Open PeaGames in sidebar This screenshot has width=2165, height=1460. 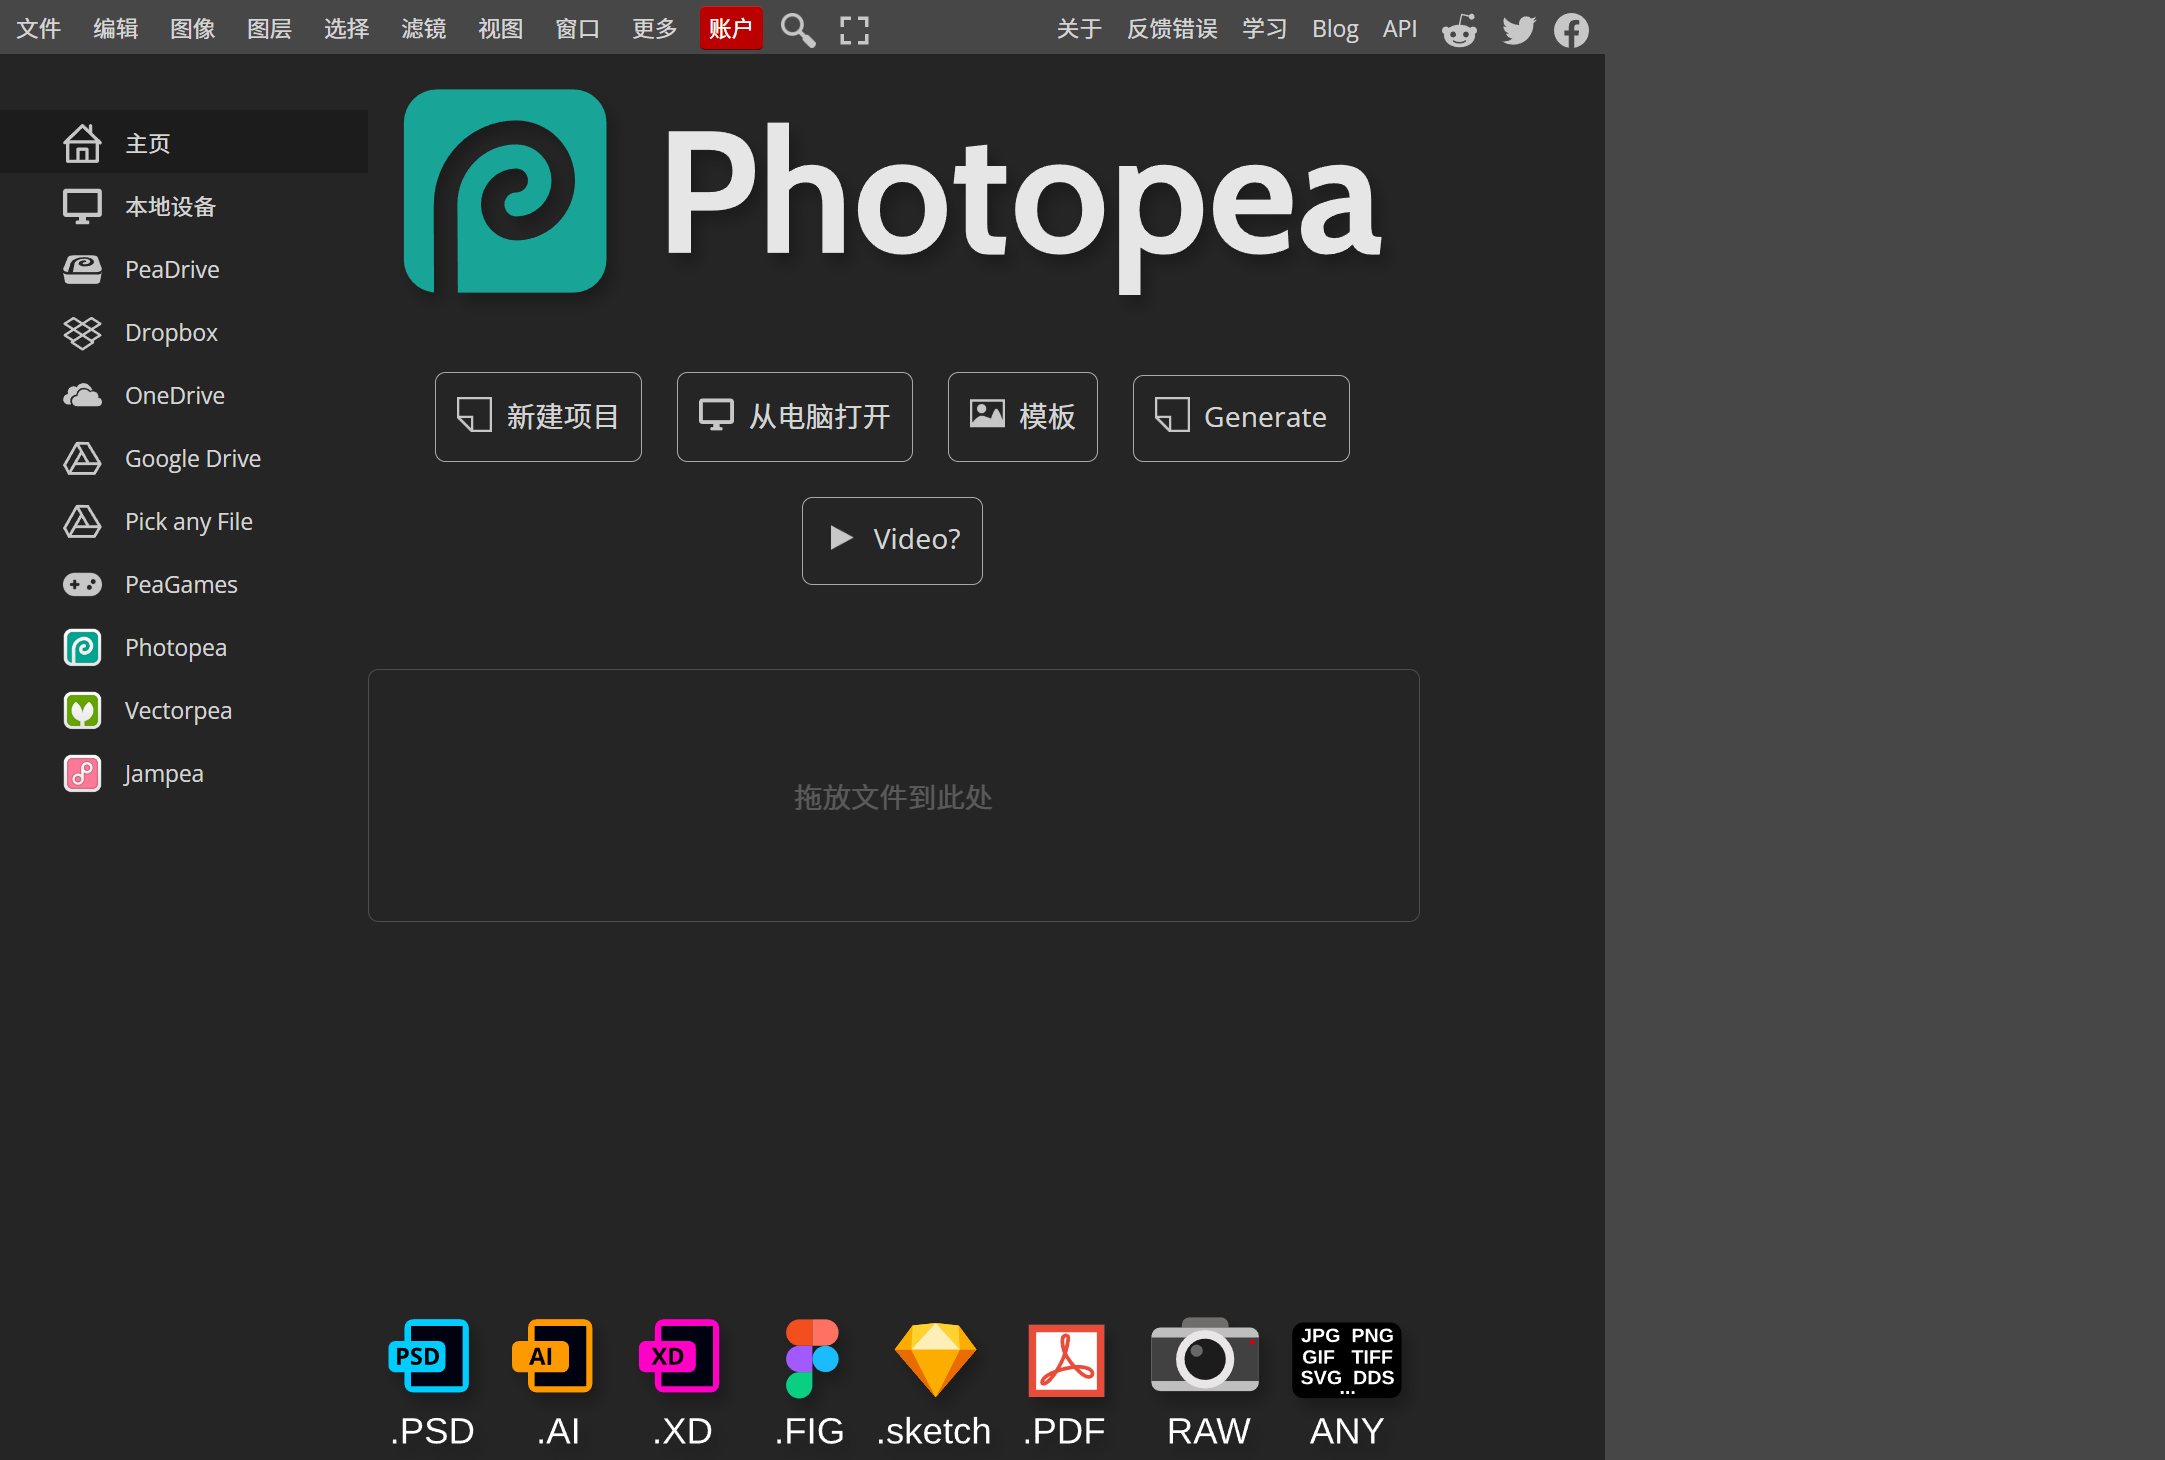184,584
